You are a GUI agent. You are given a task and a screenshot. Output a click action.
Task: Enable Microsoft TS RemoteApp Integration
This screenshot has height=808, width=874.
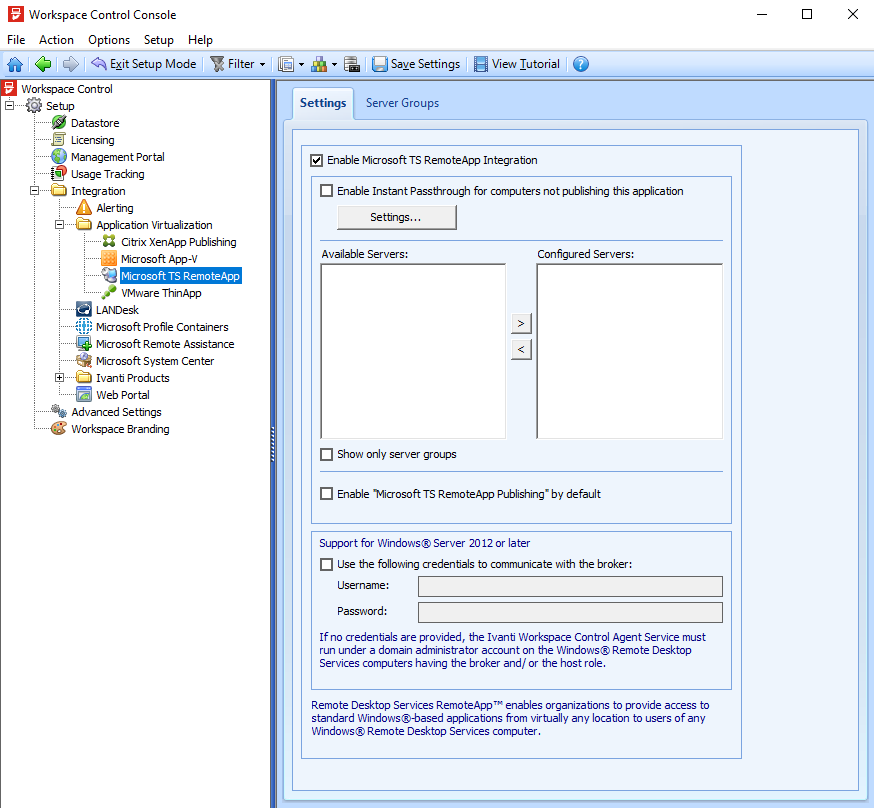(x=316, y=159)
